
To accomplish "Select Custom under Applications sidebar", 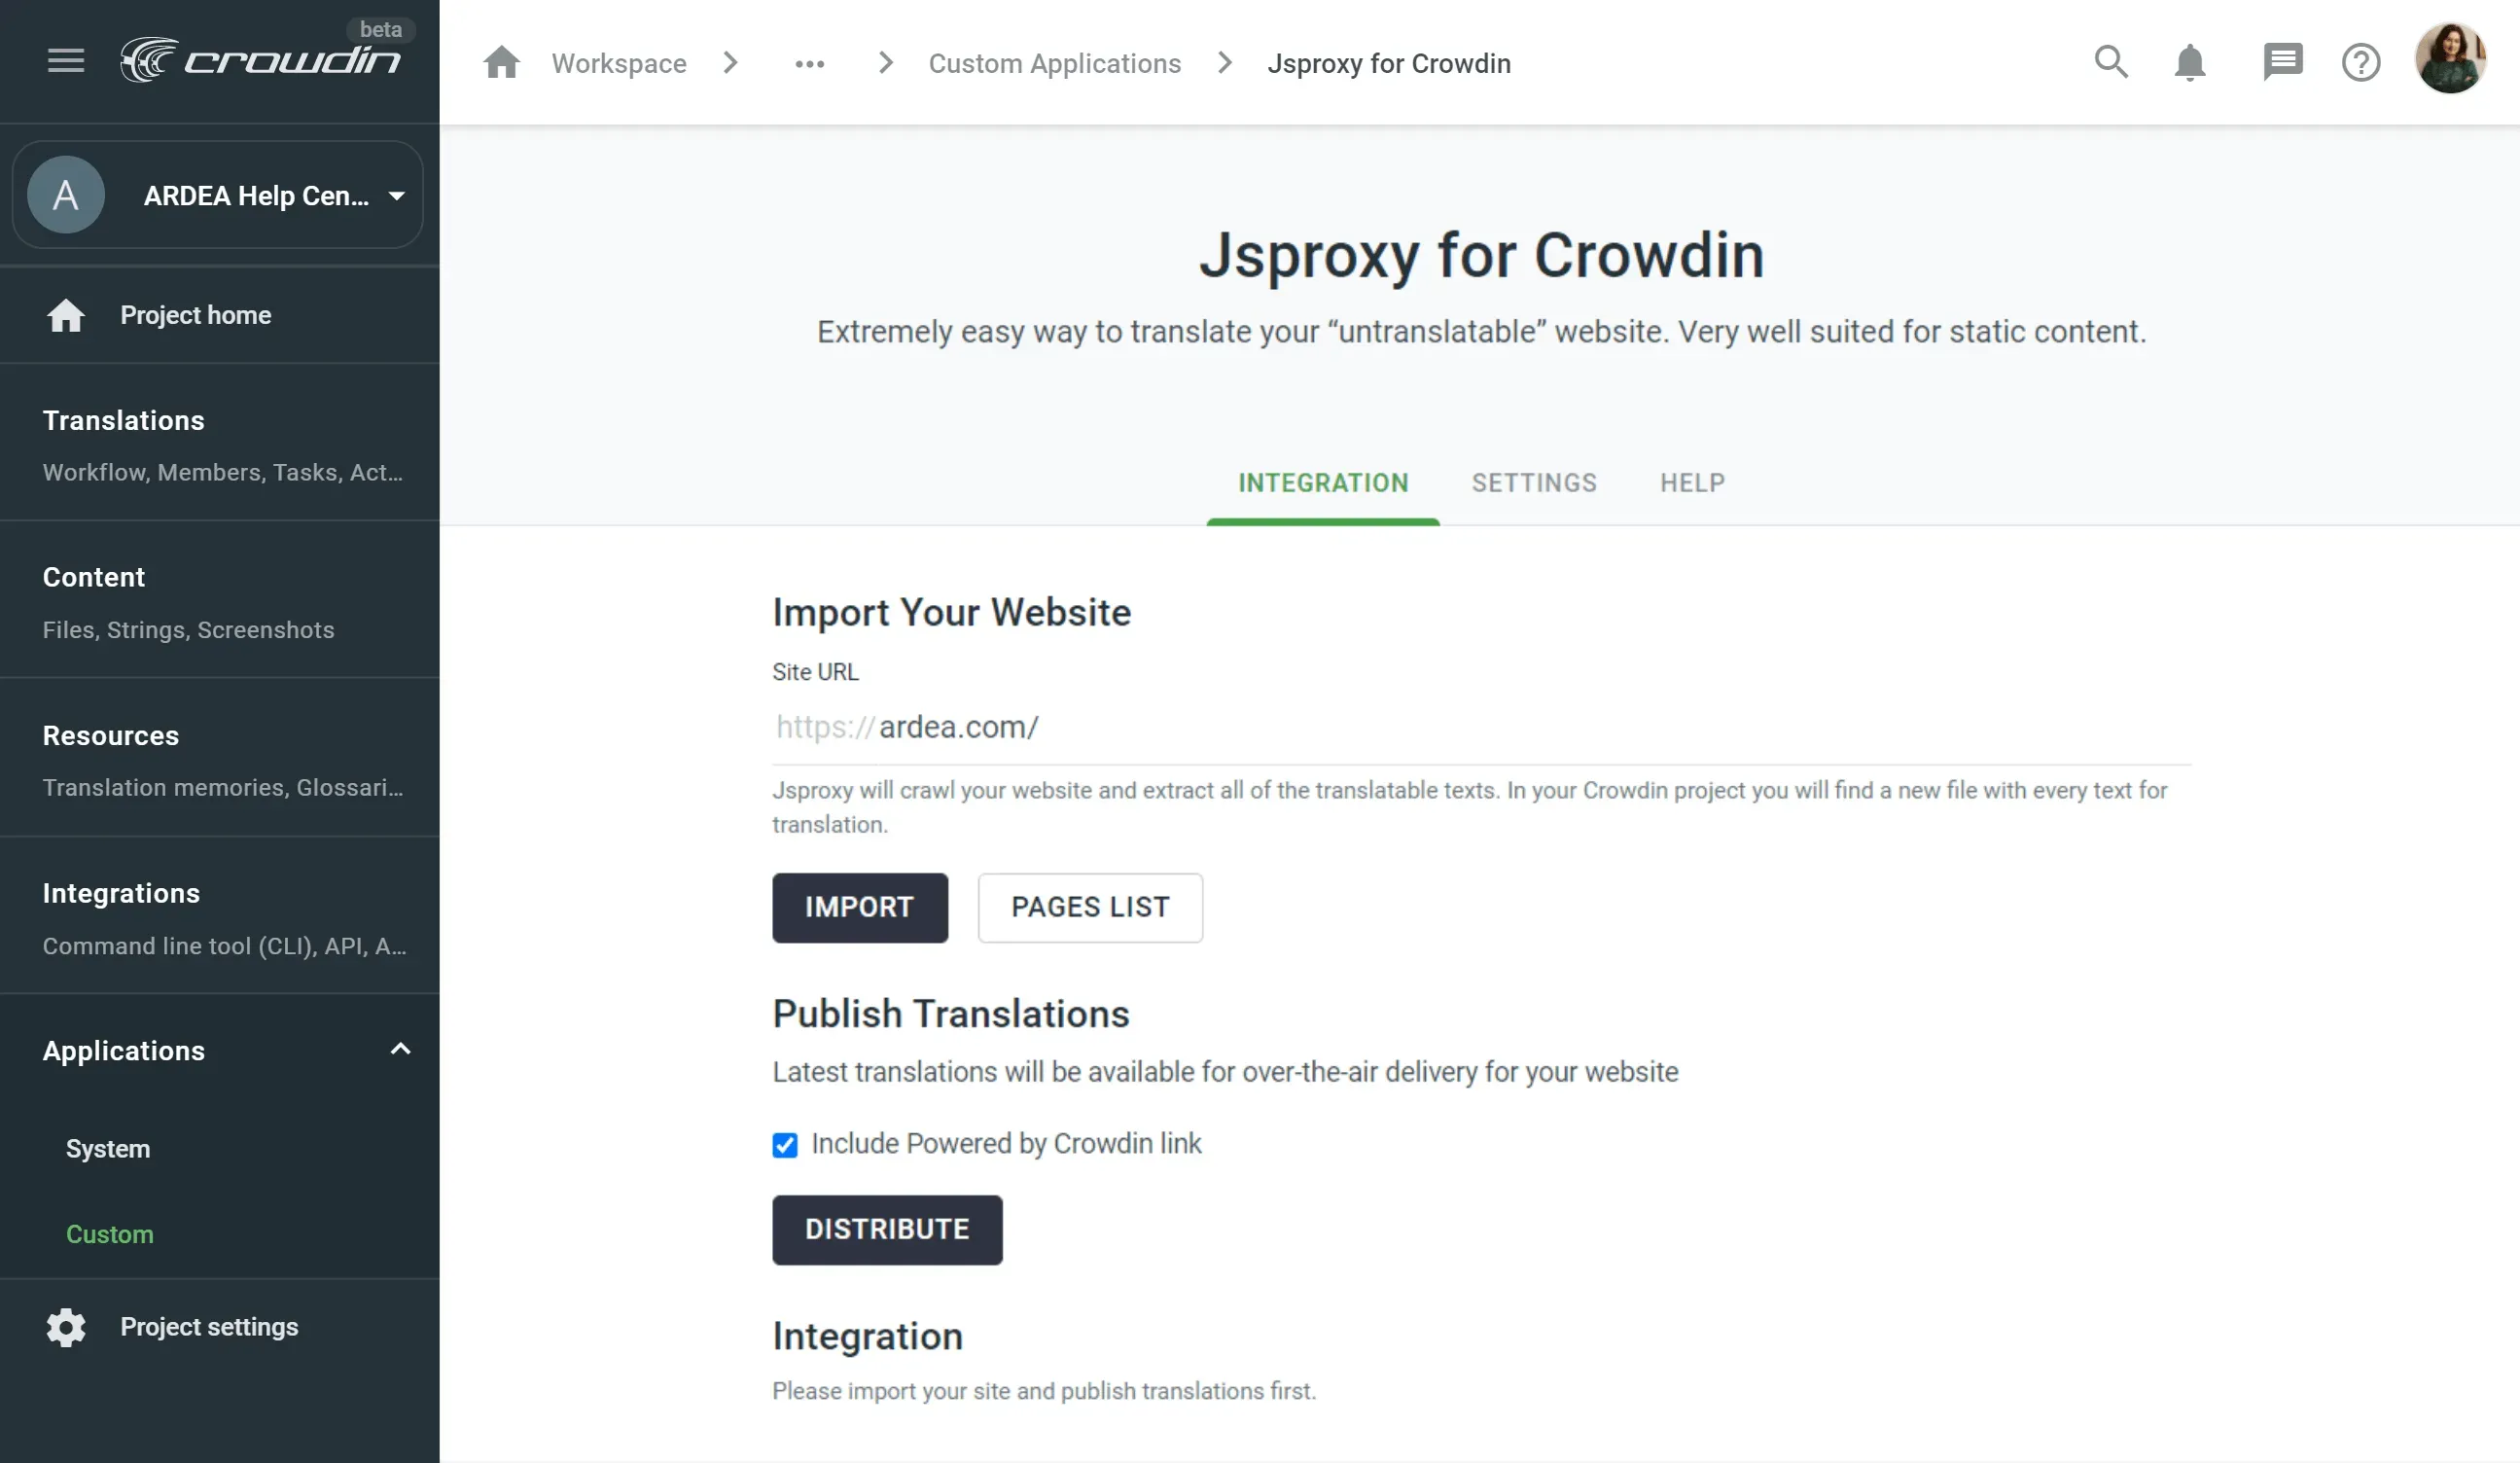I will 108,1234.
